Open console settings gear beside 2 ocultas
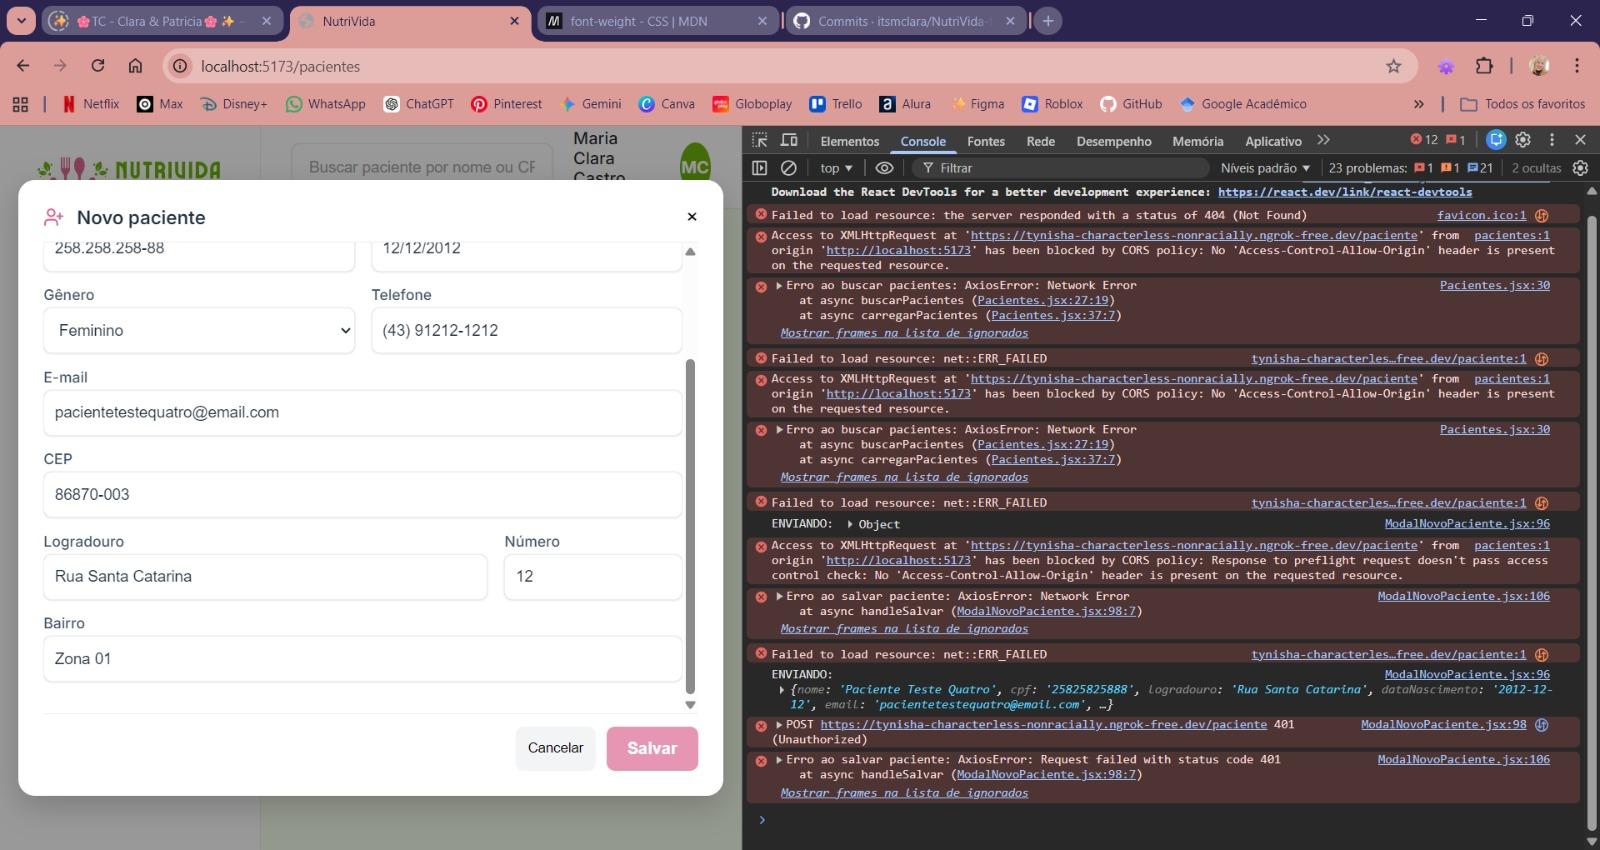Viewport: 1600px width, 850px height. point(1580,168)
